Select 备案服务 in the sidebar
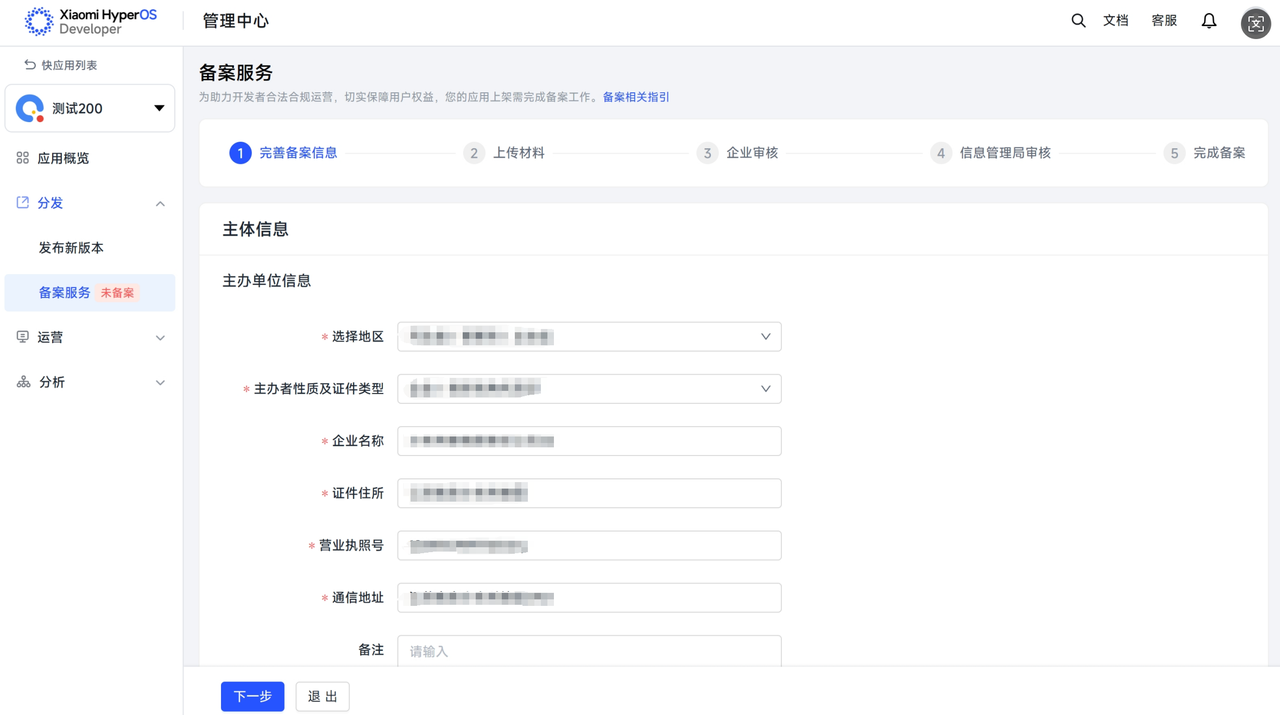The height and width of the screenshot is (715, 1280). [x=65, y=293]
